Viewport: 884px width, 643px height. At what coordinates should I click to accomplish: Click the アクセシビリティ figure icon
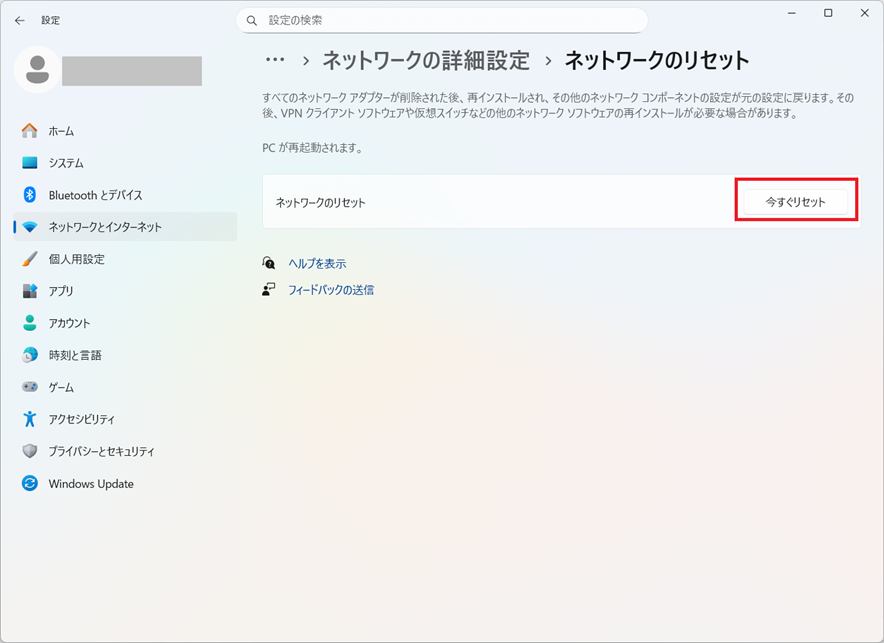pos(30,419)
